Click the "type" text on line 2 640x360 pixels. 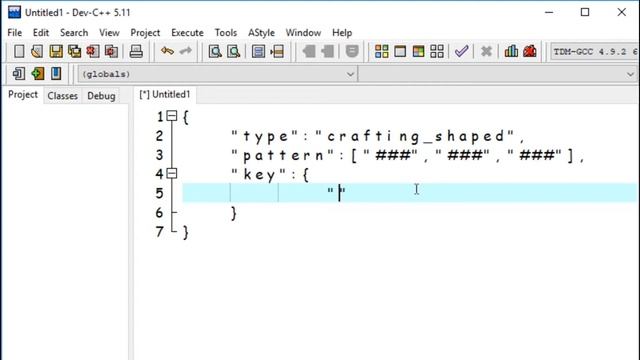click(x=264, y=136)
